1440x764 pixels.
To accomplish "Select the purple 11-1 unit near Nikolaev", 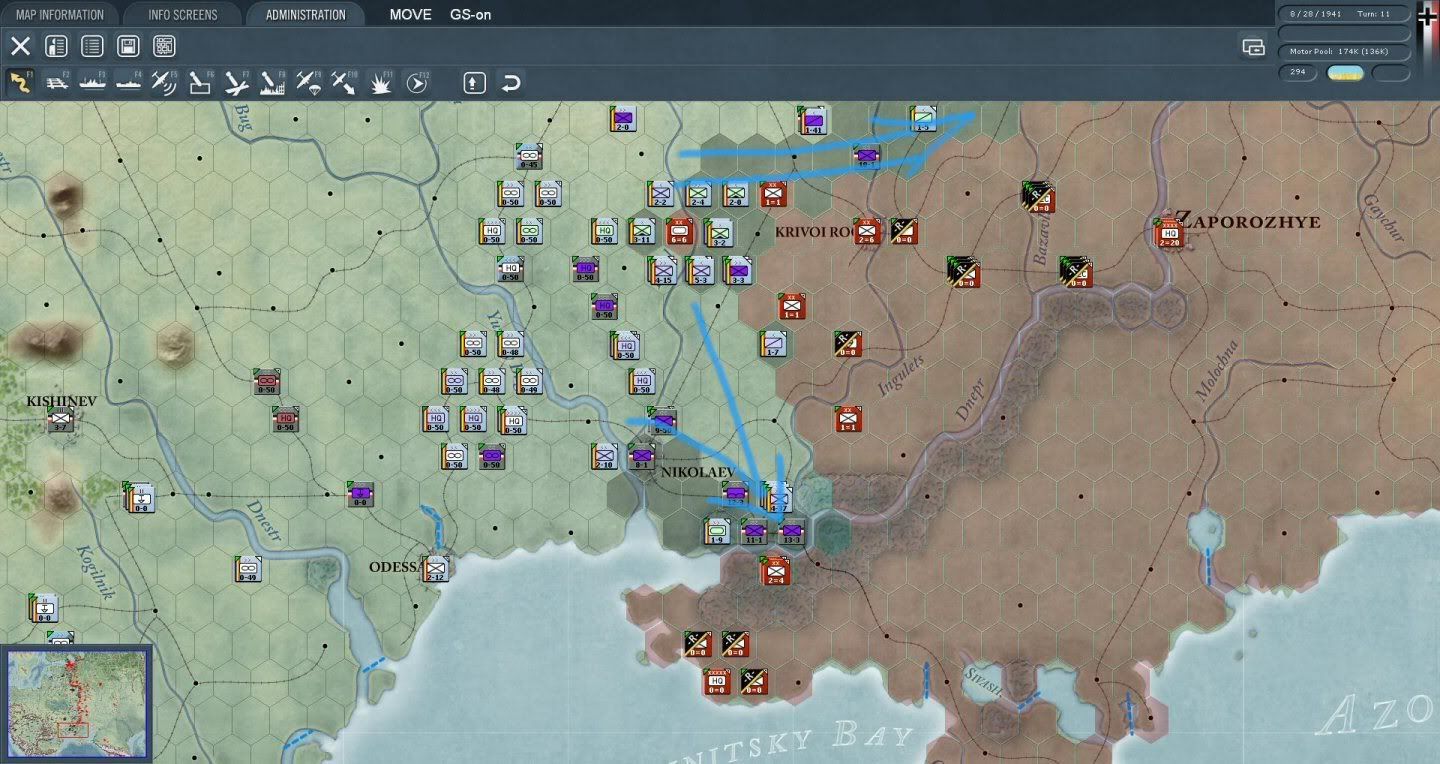I will pyautogui.click(x=754, y=533).
